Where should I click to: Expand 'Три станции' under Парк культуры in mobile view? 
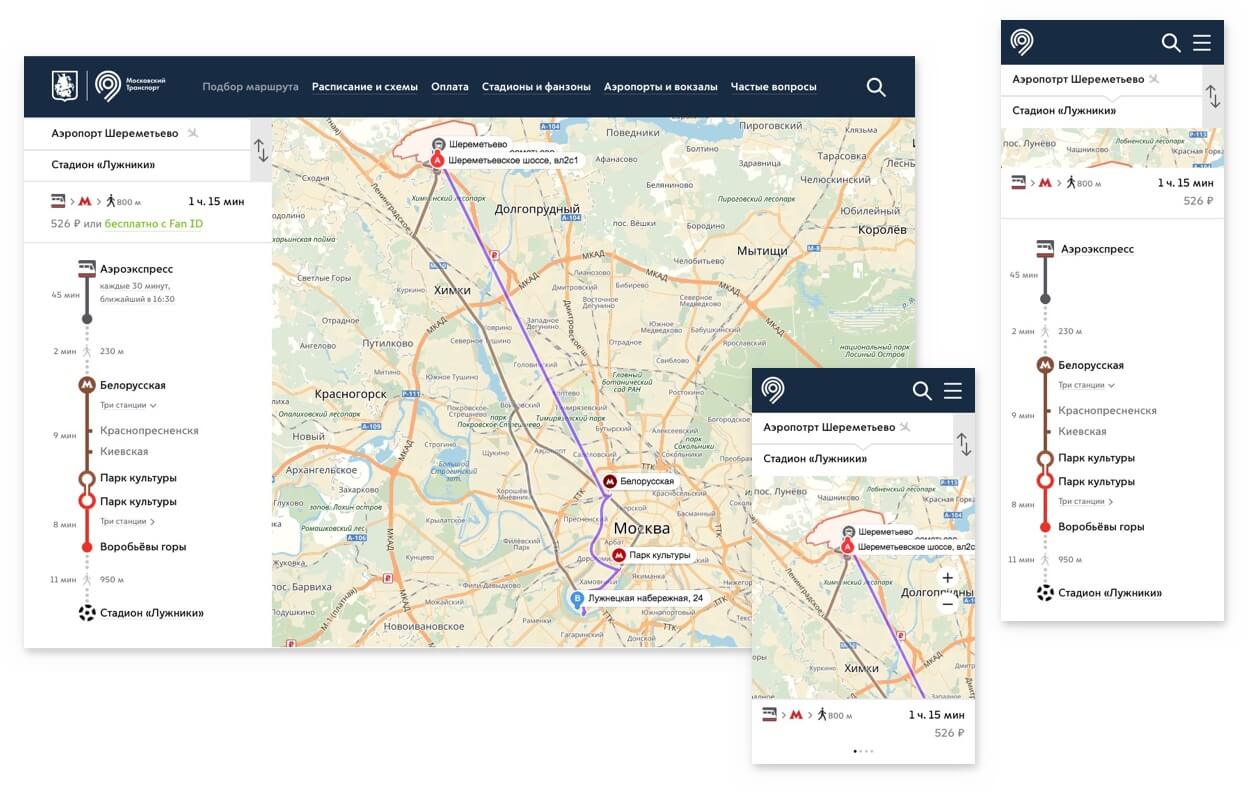tap(1086, 501)
